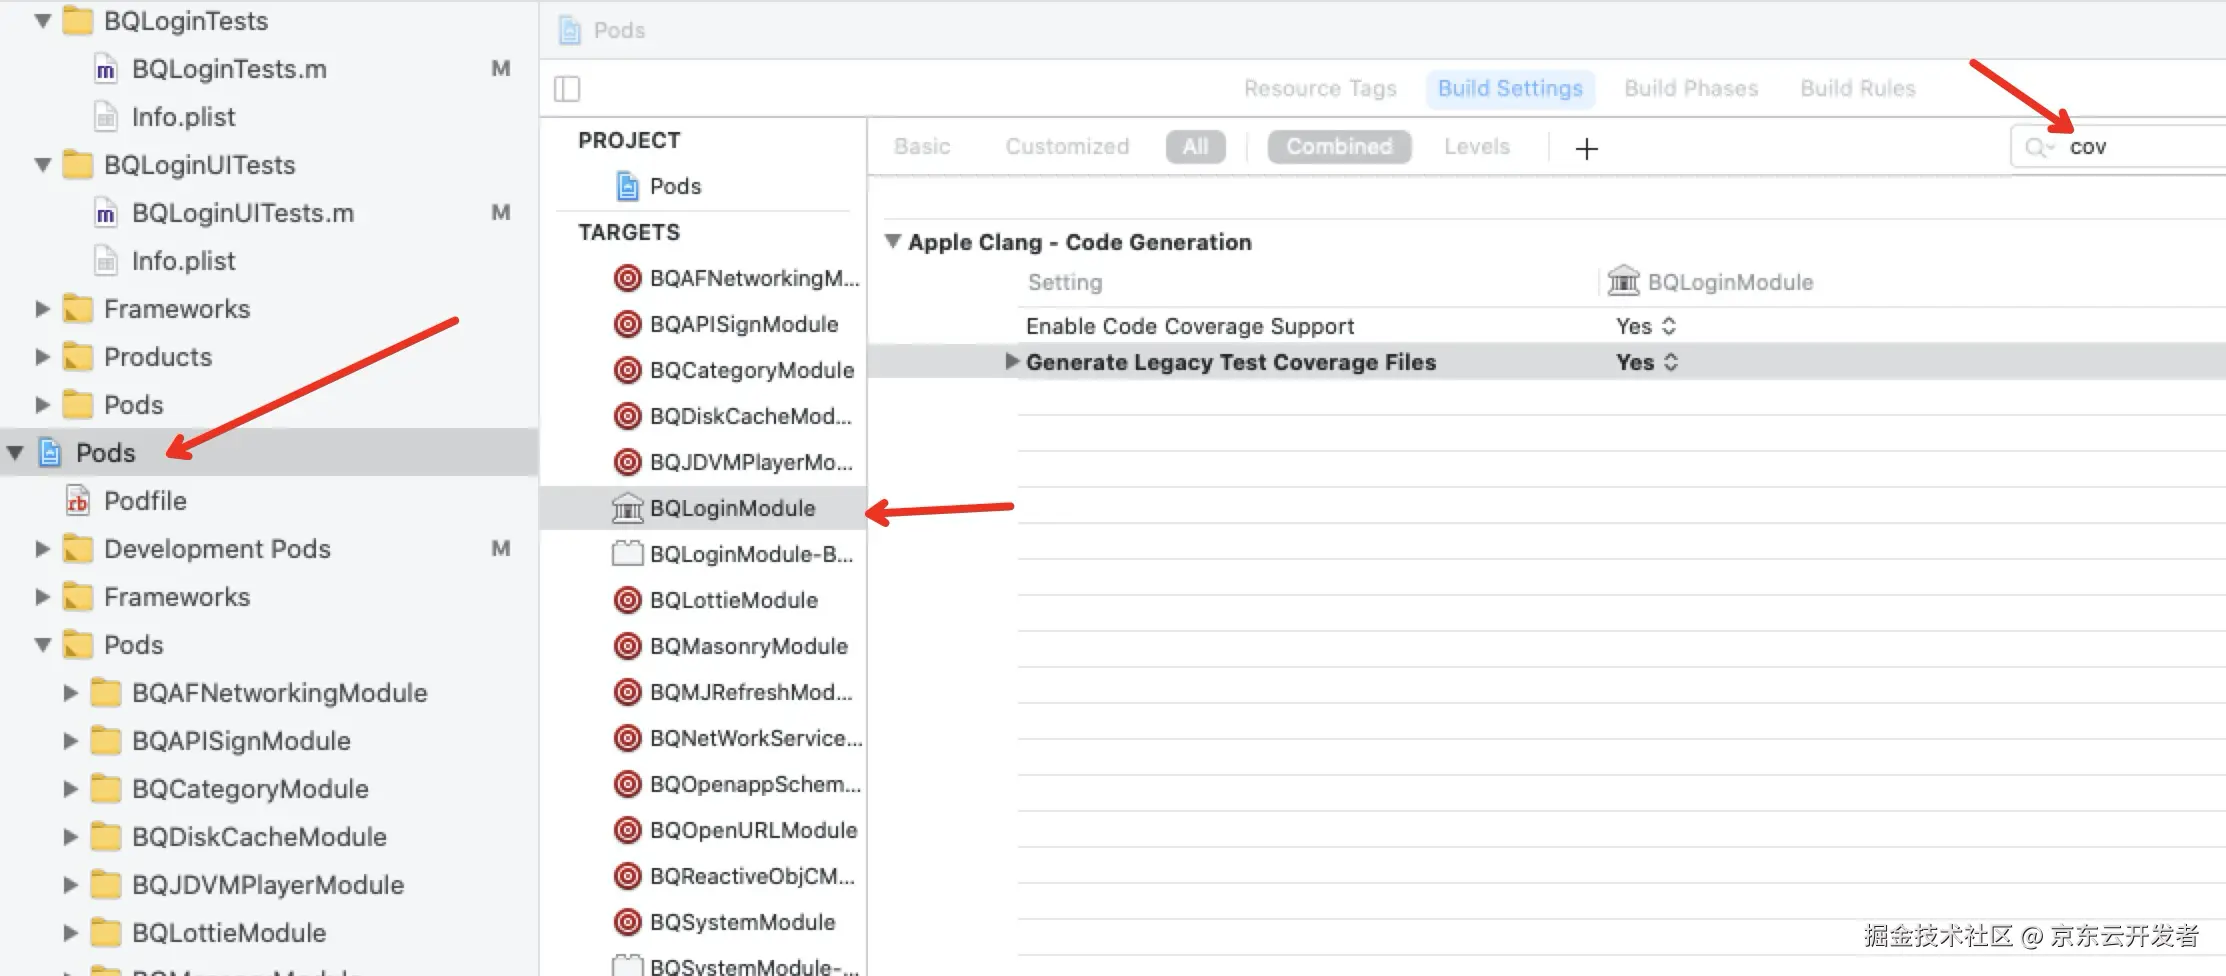Select the BQReactiveObjCM... target icon
This screenshot has height=976, width=2226.
pos(627,876)
